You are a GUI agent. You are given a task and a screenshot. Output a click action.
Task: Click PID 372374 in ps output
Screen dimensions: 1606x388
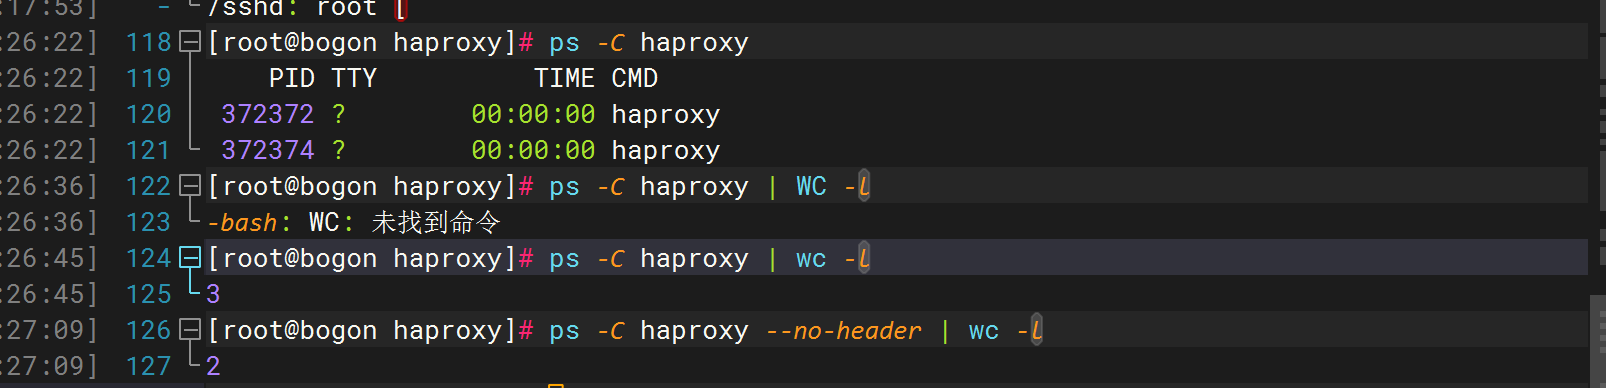tap(268, 151)
